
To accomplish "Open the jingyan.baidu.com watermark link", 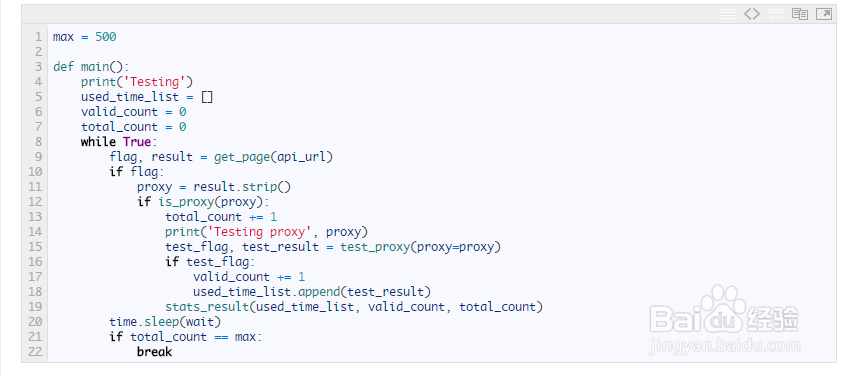I will [724, 346].
